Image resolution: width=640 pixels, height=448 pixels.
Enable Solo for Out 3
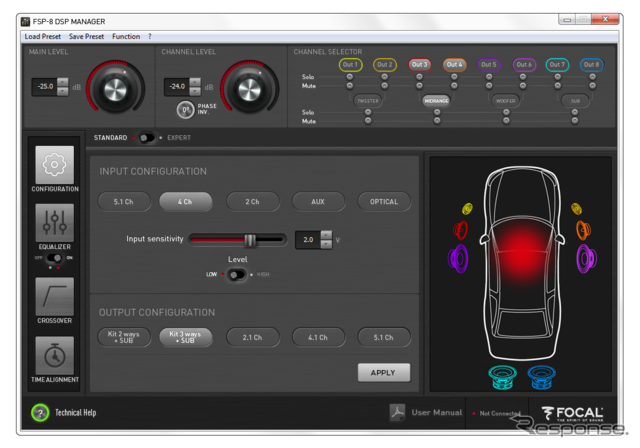pyautogui.click(x=419, y=77)
